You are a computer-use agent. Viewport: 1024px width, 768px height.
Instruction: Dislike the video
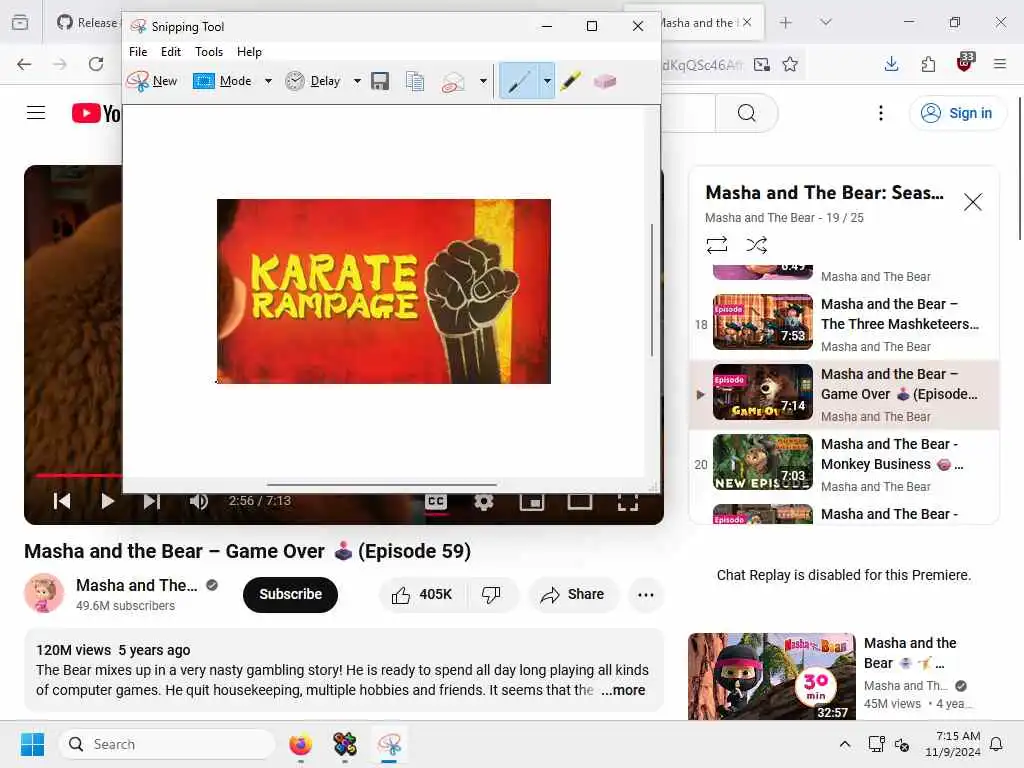(x=491, y=594)
